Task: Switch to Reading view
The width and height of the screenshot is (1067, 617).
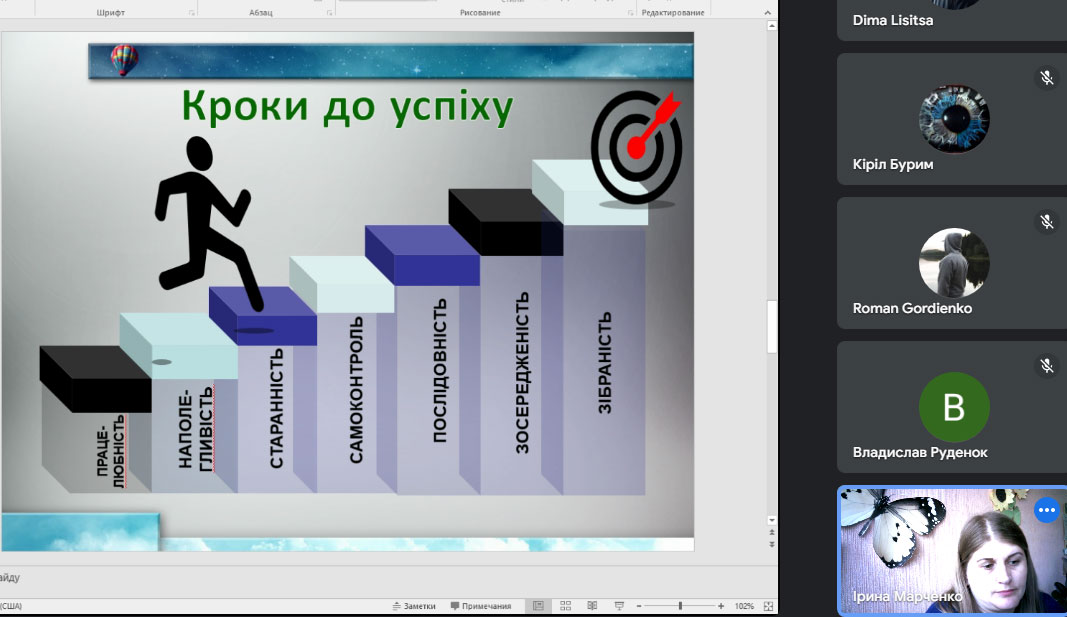Action: pyautogui.click(x=592, y=605)
